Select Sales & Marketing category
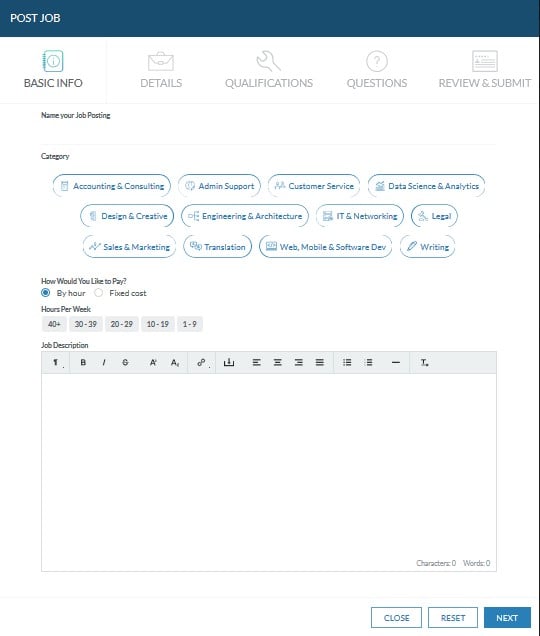This screenshot has width=540, height=636. click(129, 247)
